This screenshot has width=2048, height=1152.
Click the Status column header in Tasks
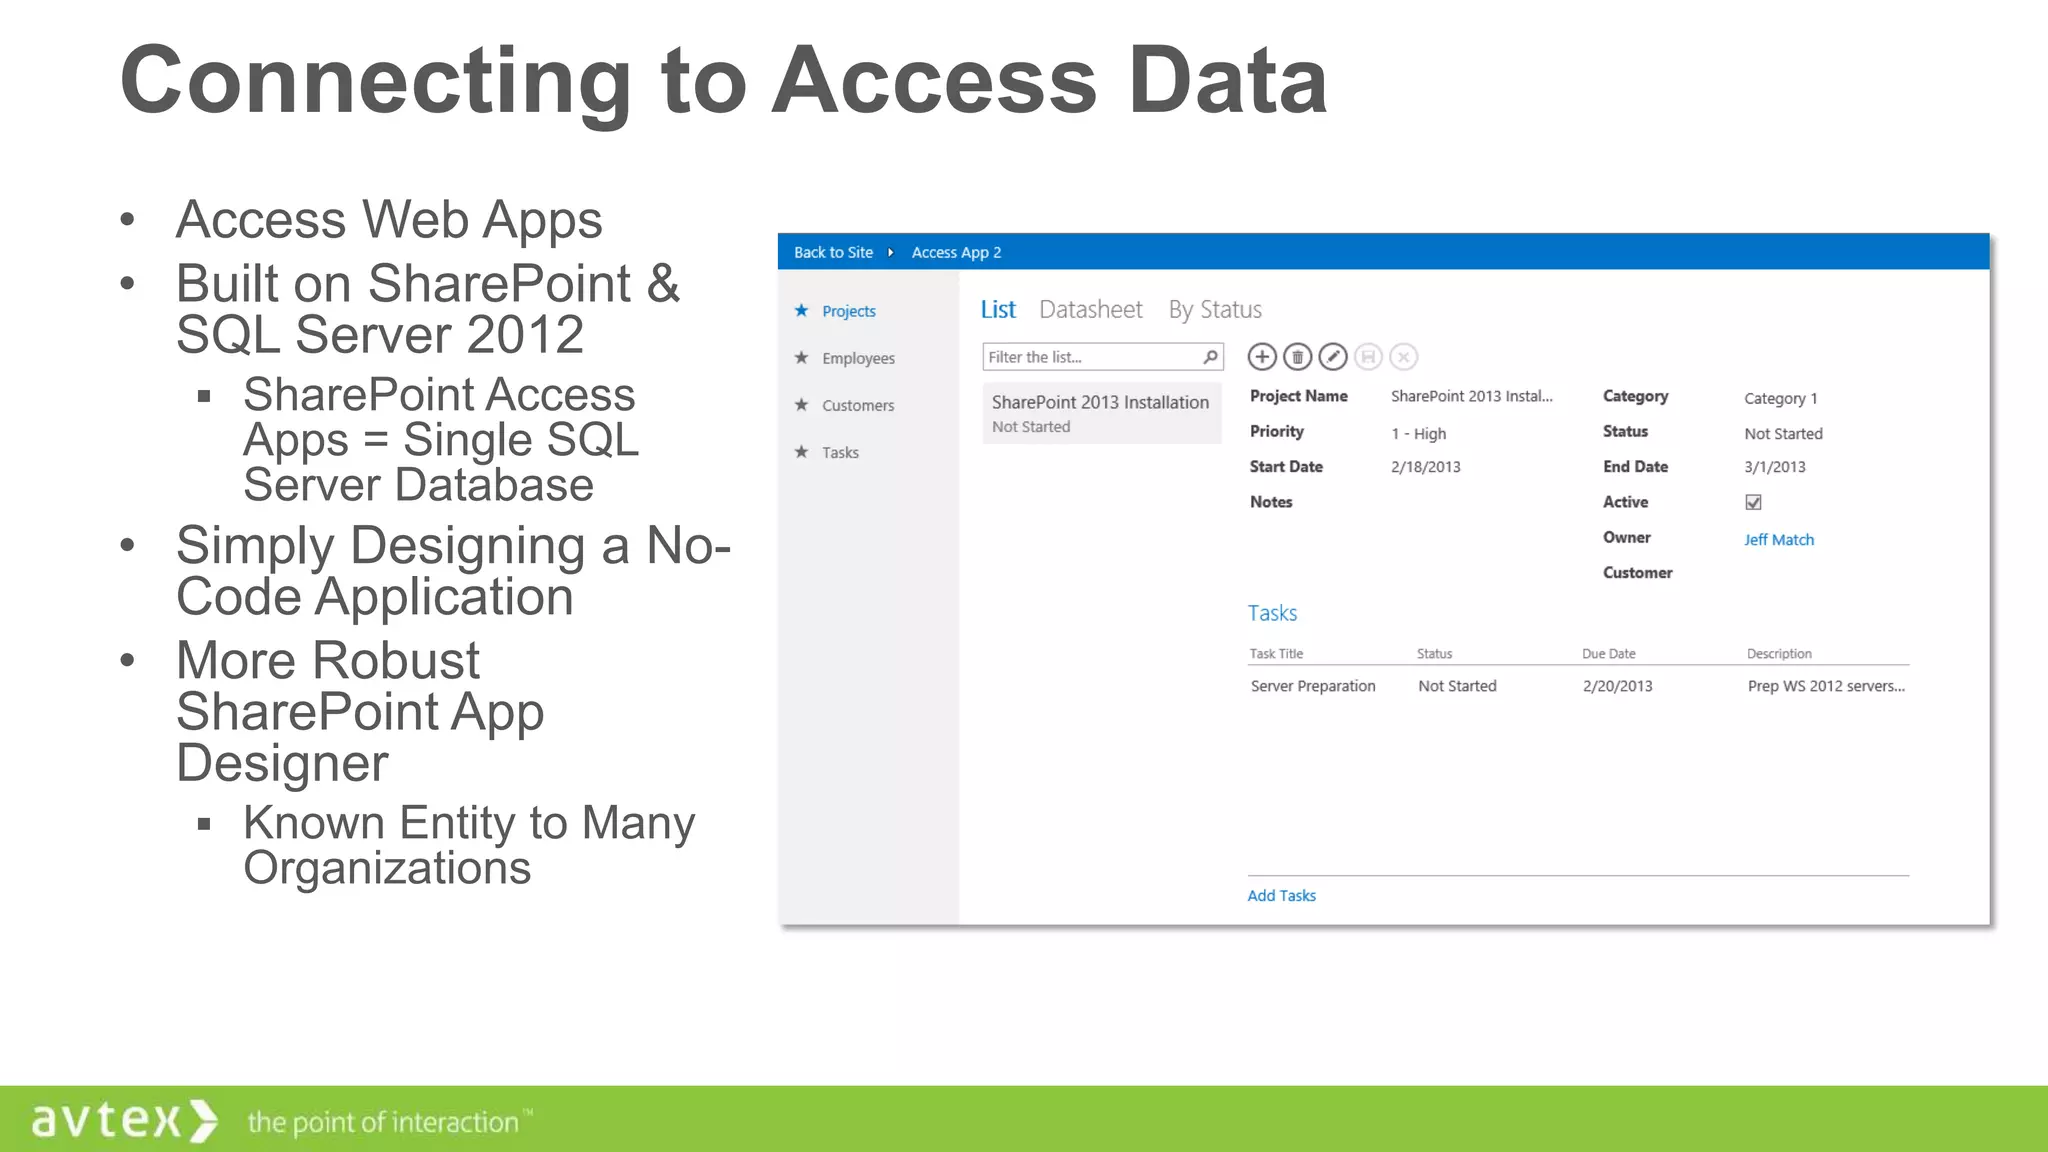tap(1434, 653)
